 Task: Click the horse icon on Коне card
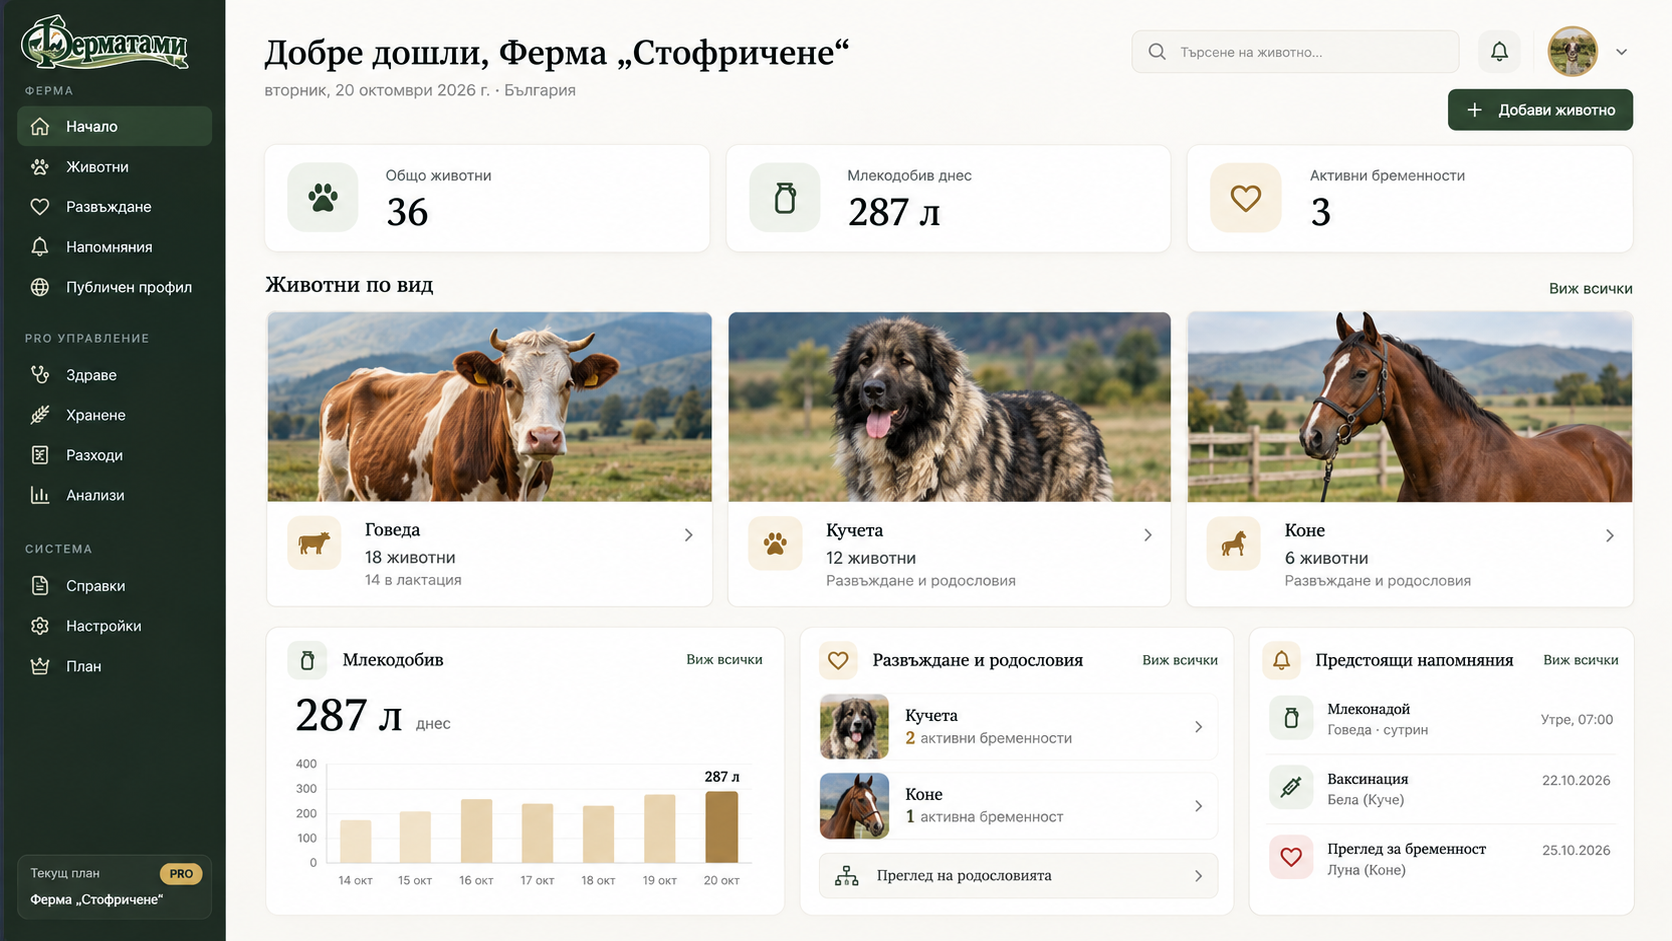click(x=1234, y=543)
